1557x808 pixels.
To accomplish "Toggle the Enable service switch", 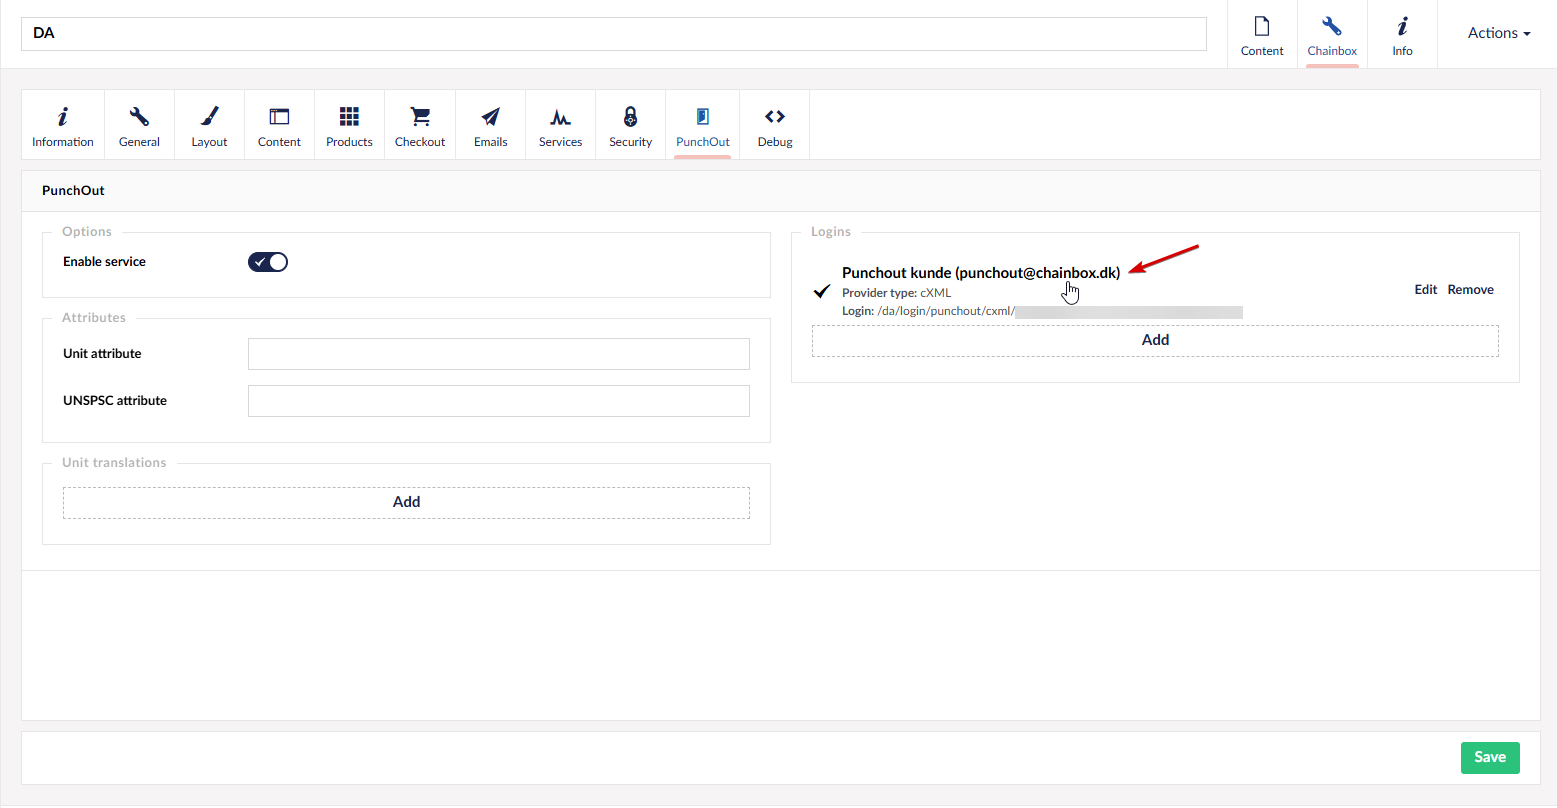I will pyautogui.click(x=268, y=262).
